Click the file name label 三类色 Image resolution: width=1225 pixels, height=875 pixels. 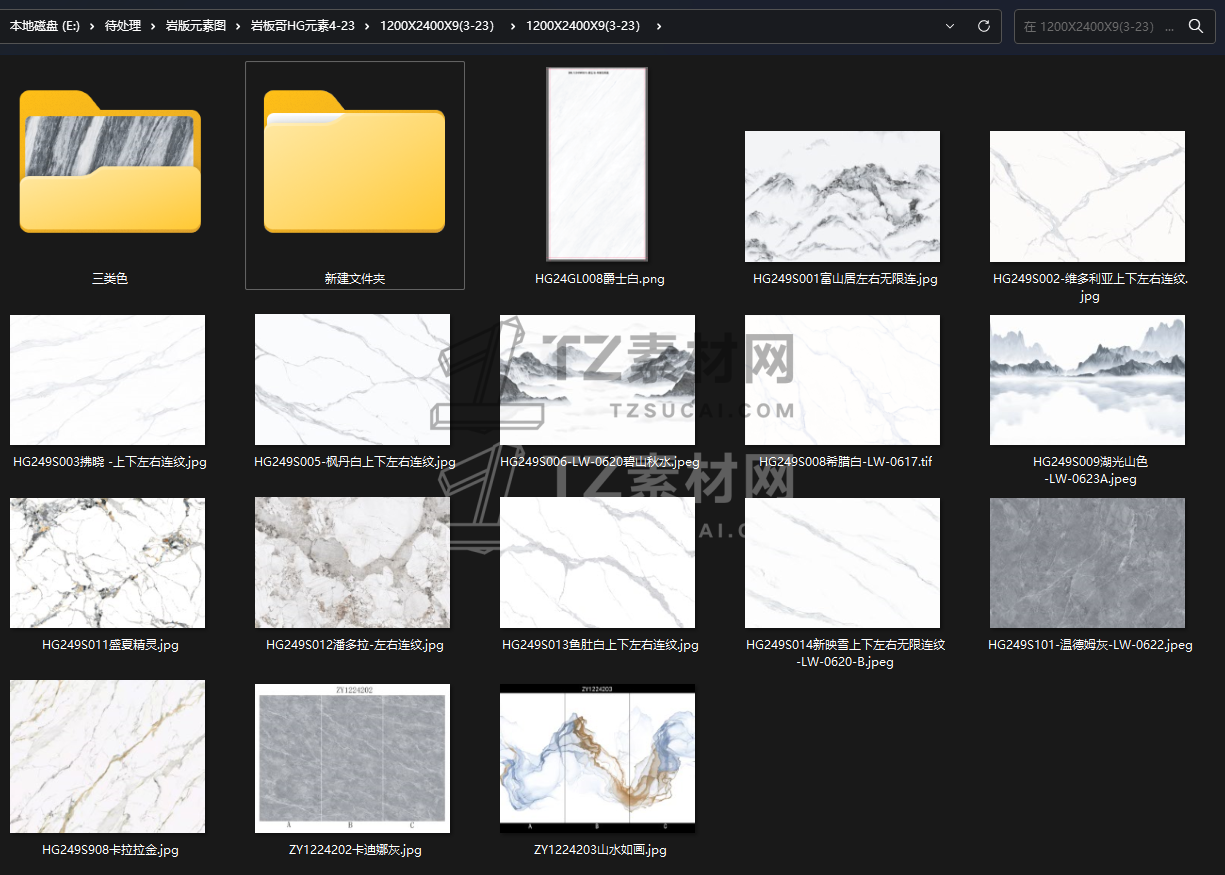tap(110, 279)
